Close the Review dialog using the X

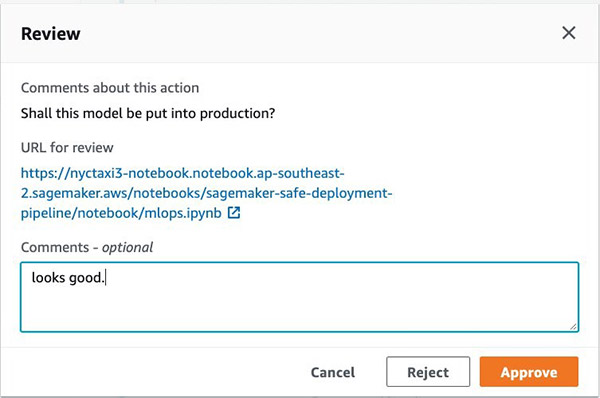[x=569, y=33]
